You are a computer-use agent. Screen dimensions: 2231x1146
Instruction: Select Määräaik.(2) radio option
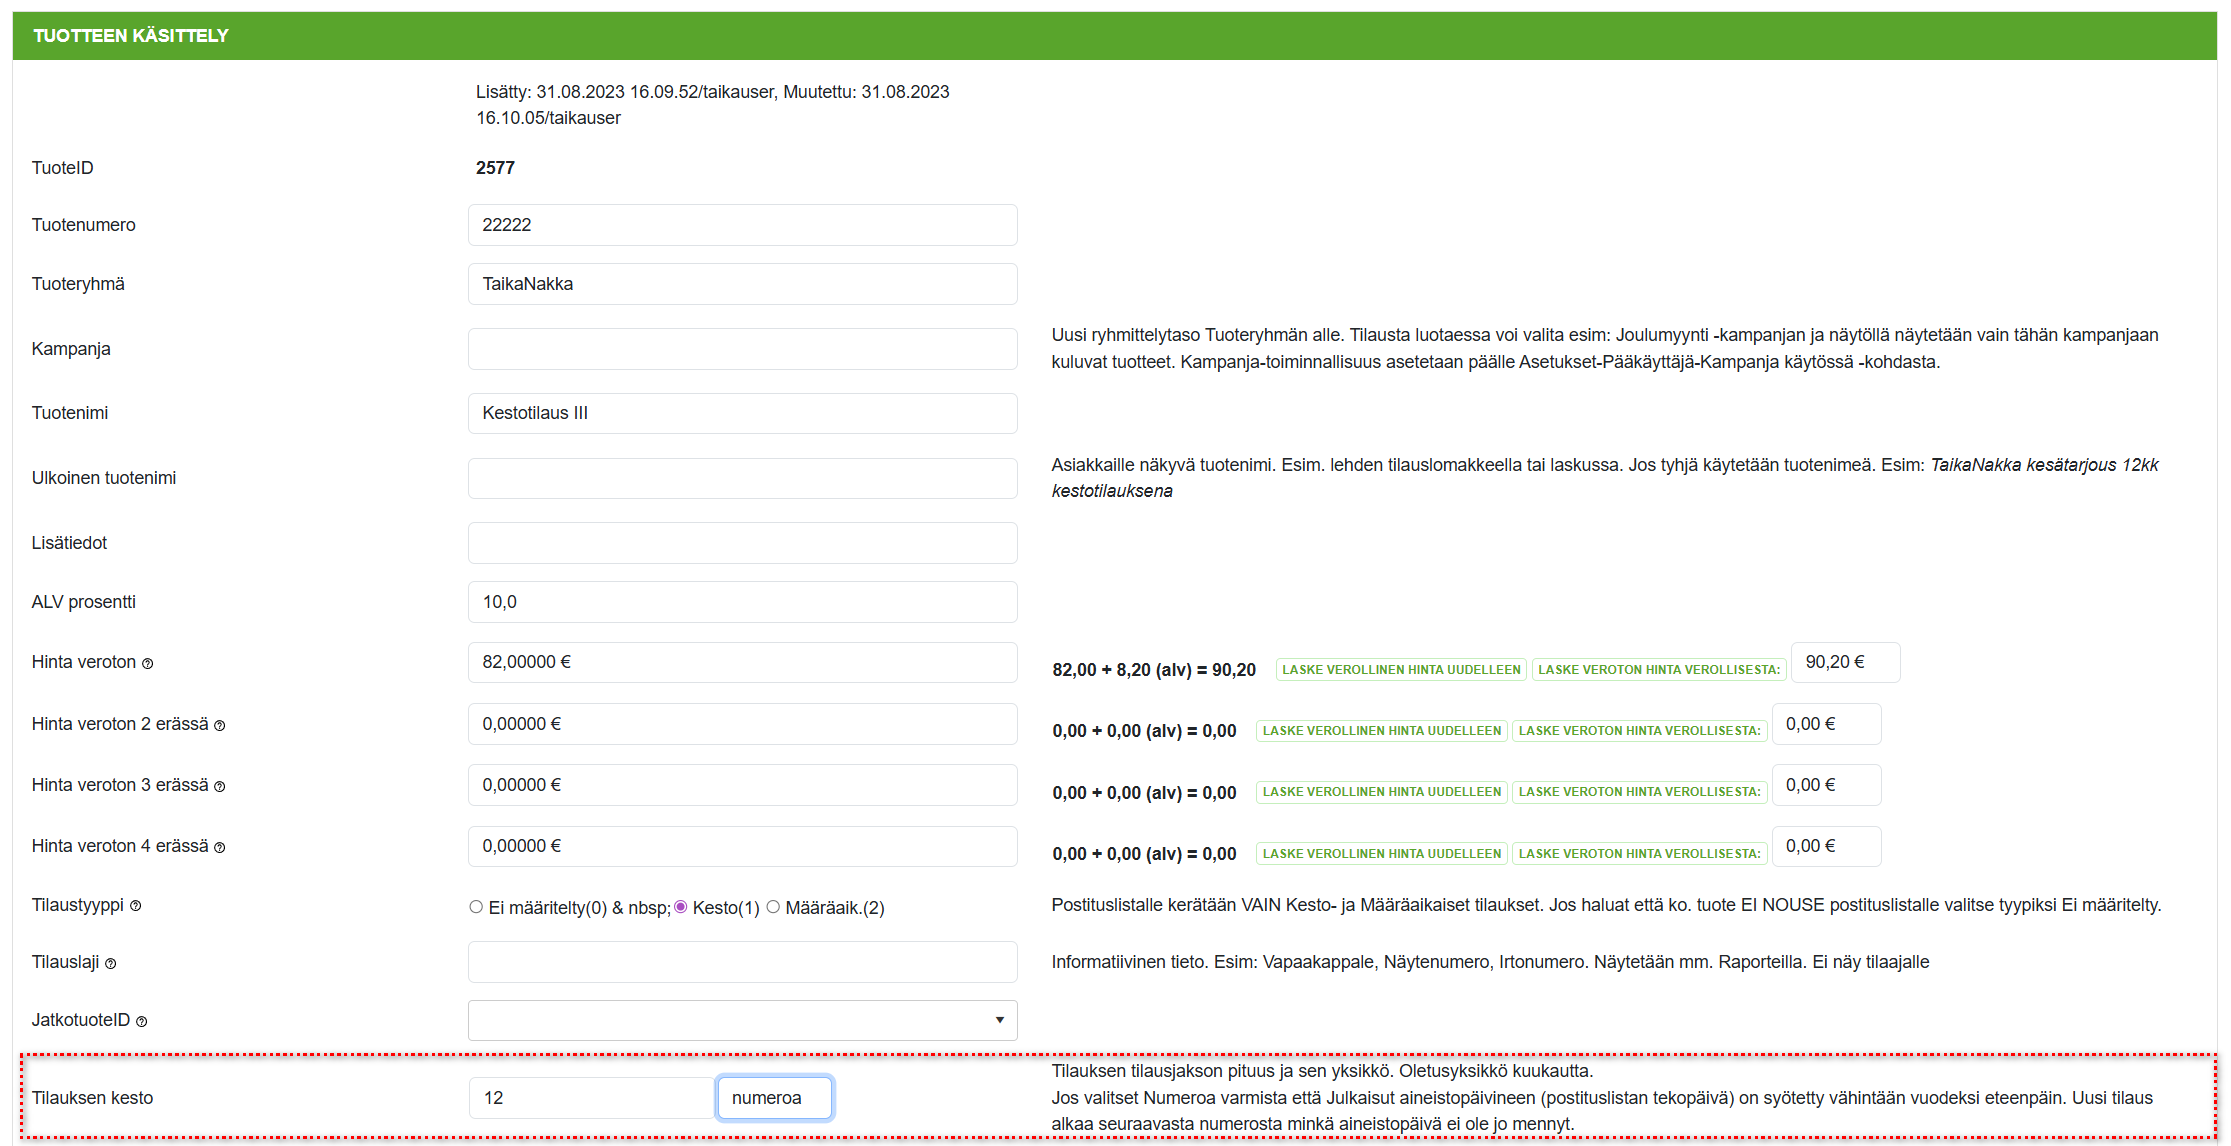[x=773, y=907]
